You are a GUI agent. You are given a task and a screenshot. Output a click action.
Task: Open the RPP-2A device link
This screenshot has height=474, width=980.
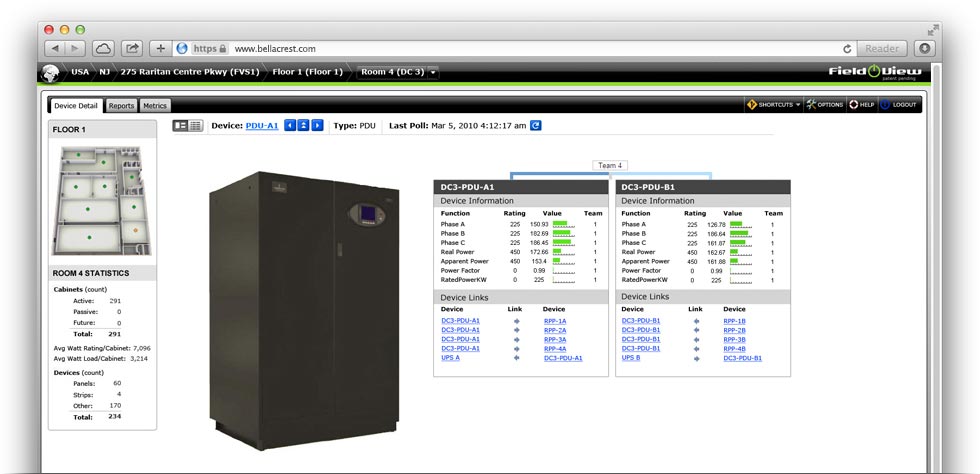pyautogui.click(x=555, y=330)
